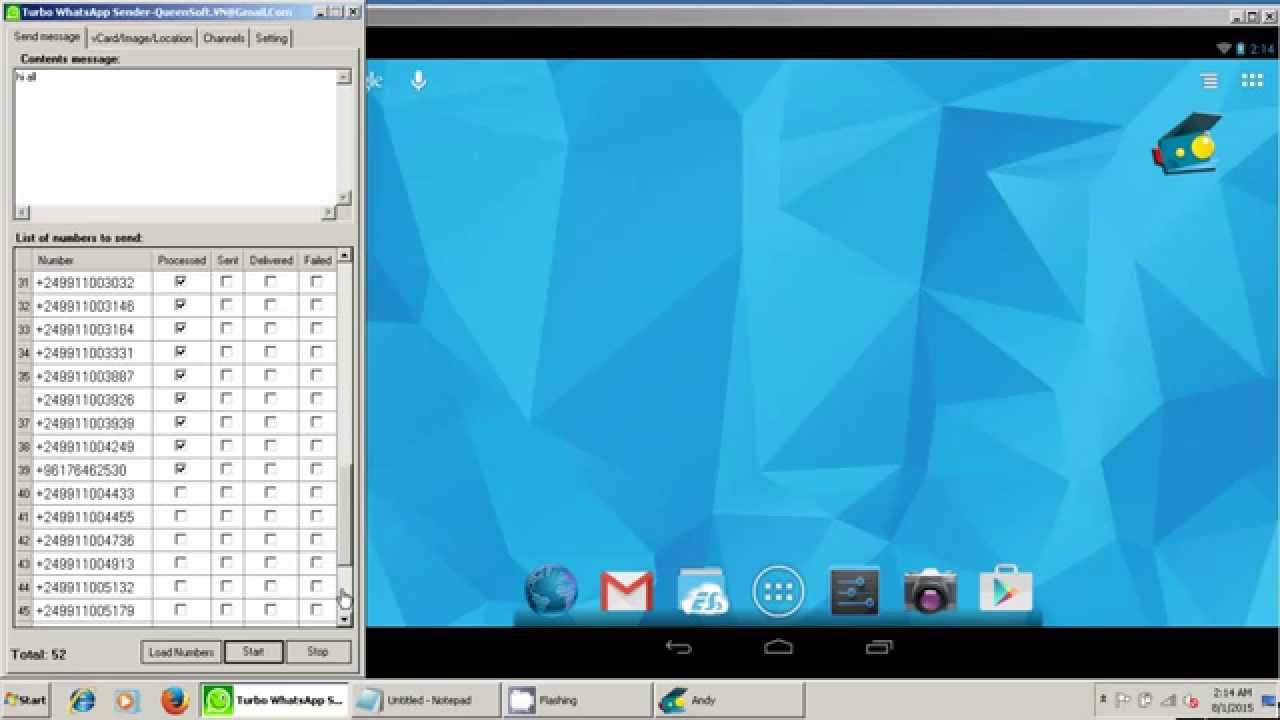The image size is (1280, 720).
Task: Click the Number column header
Action: click(x=92, y=260)
